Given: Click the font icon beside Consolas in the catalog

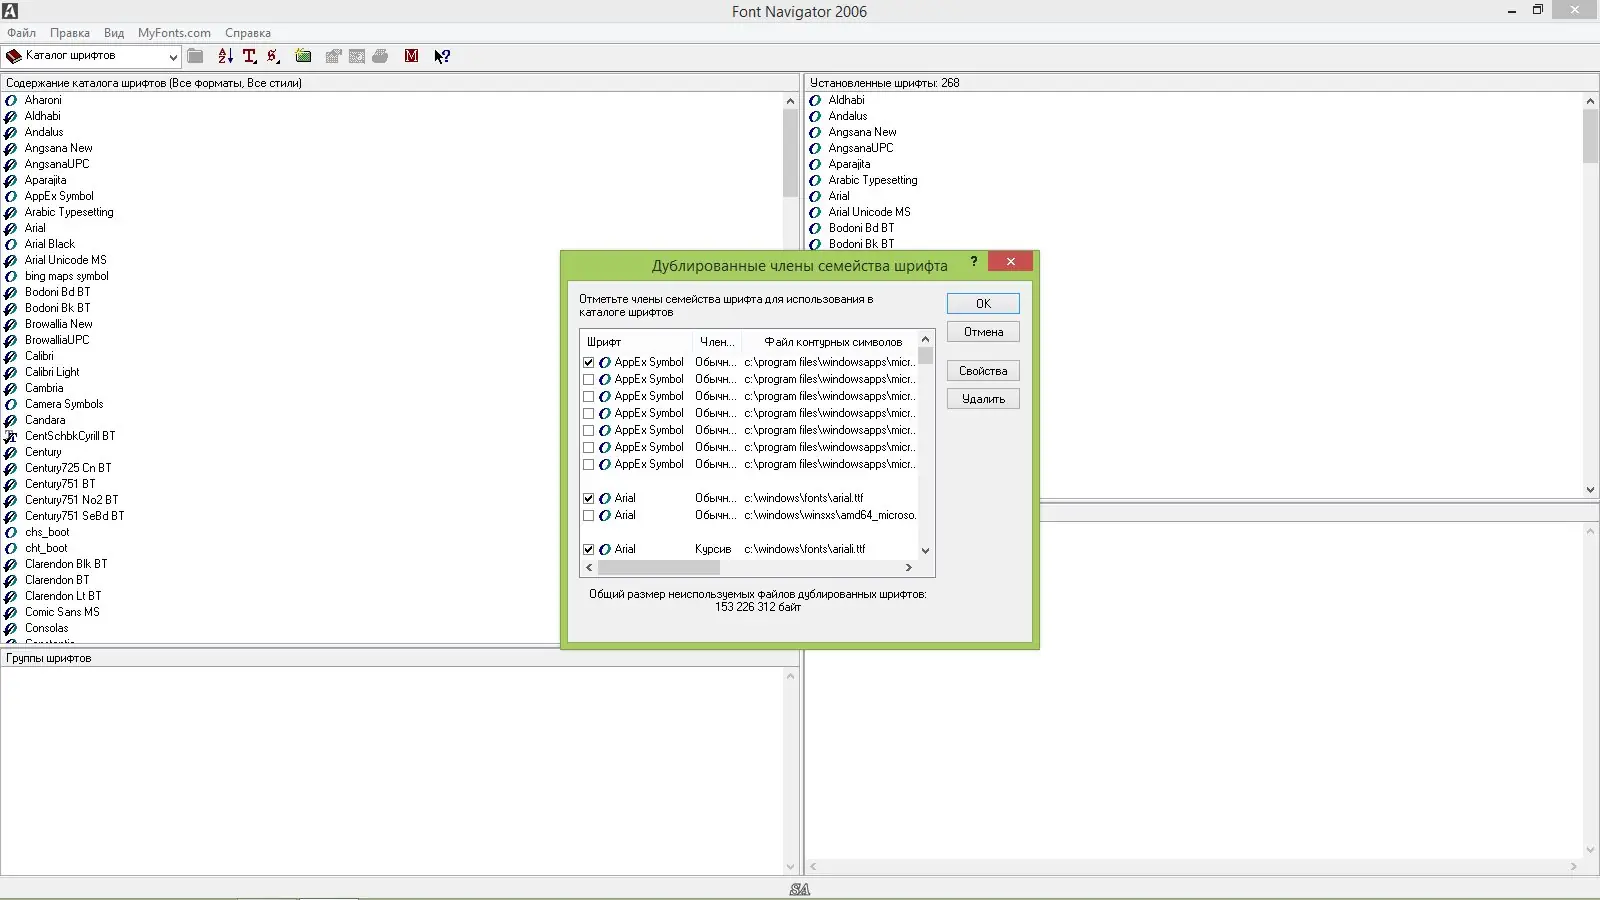Looking at the screenshot, I should coord(11,628).
